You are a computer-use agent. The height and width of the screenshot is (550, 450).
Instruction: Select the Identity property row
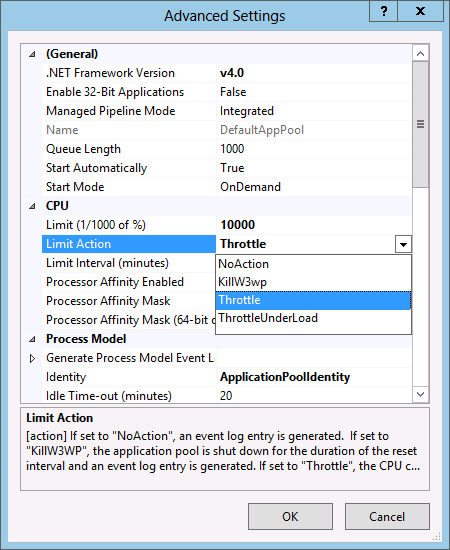[x=227, y=377]
